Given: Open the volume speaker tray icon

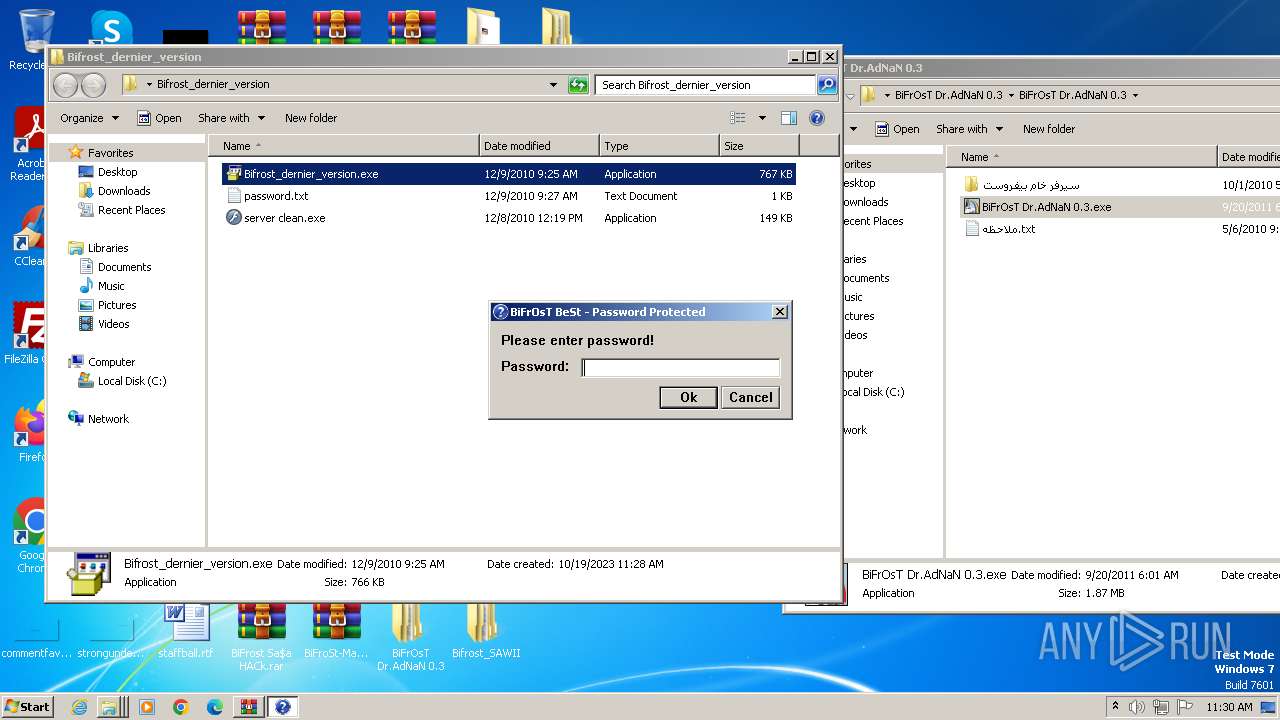Looking at the screenshot, I should (x=1137, y=707).
